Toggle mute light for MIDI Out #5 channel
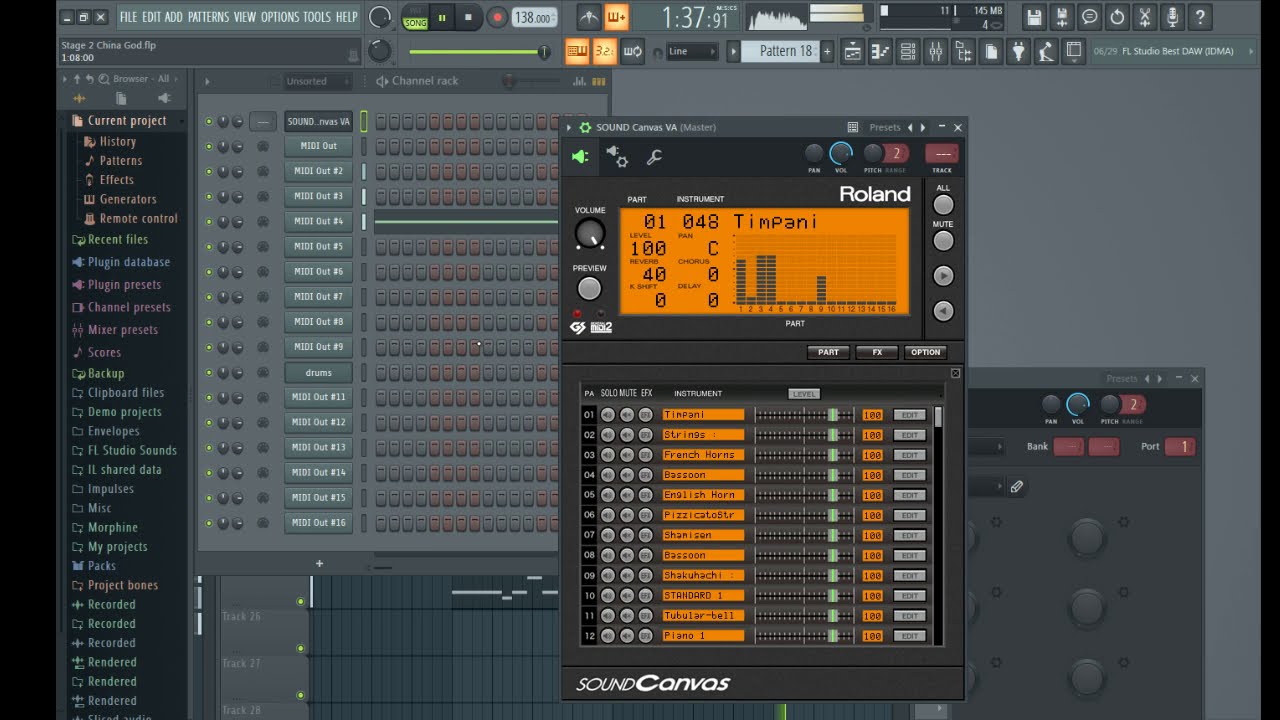Image resolution: width=1280 pixels, height=720 pixels. click(209, 247)
